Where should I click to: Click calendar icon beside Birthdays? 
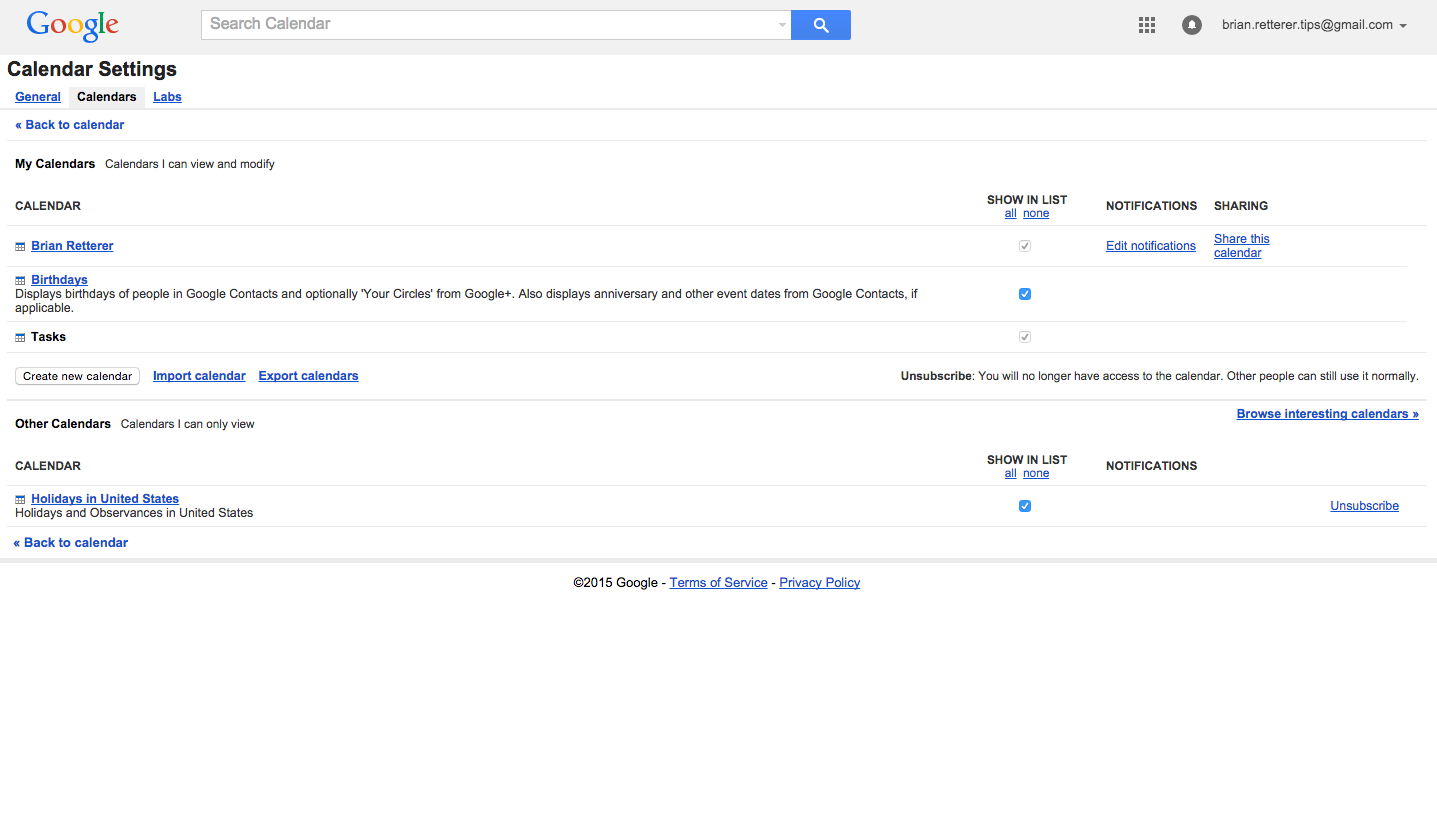pos(20,281)
